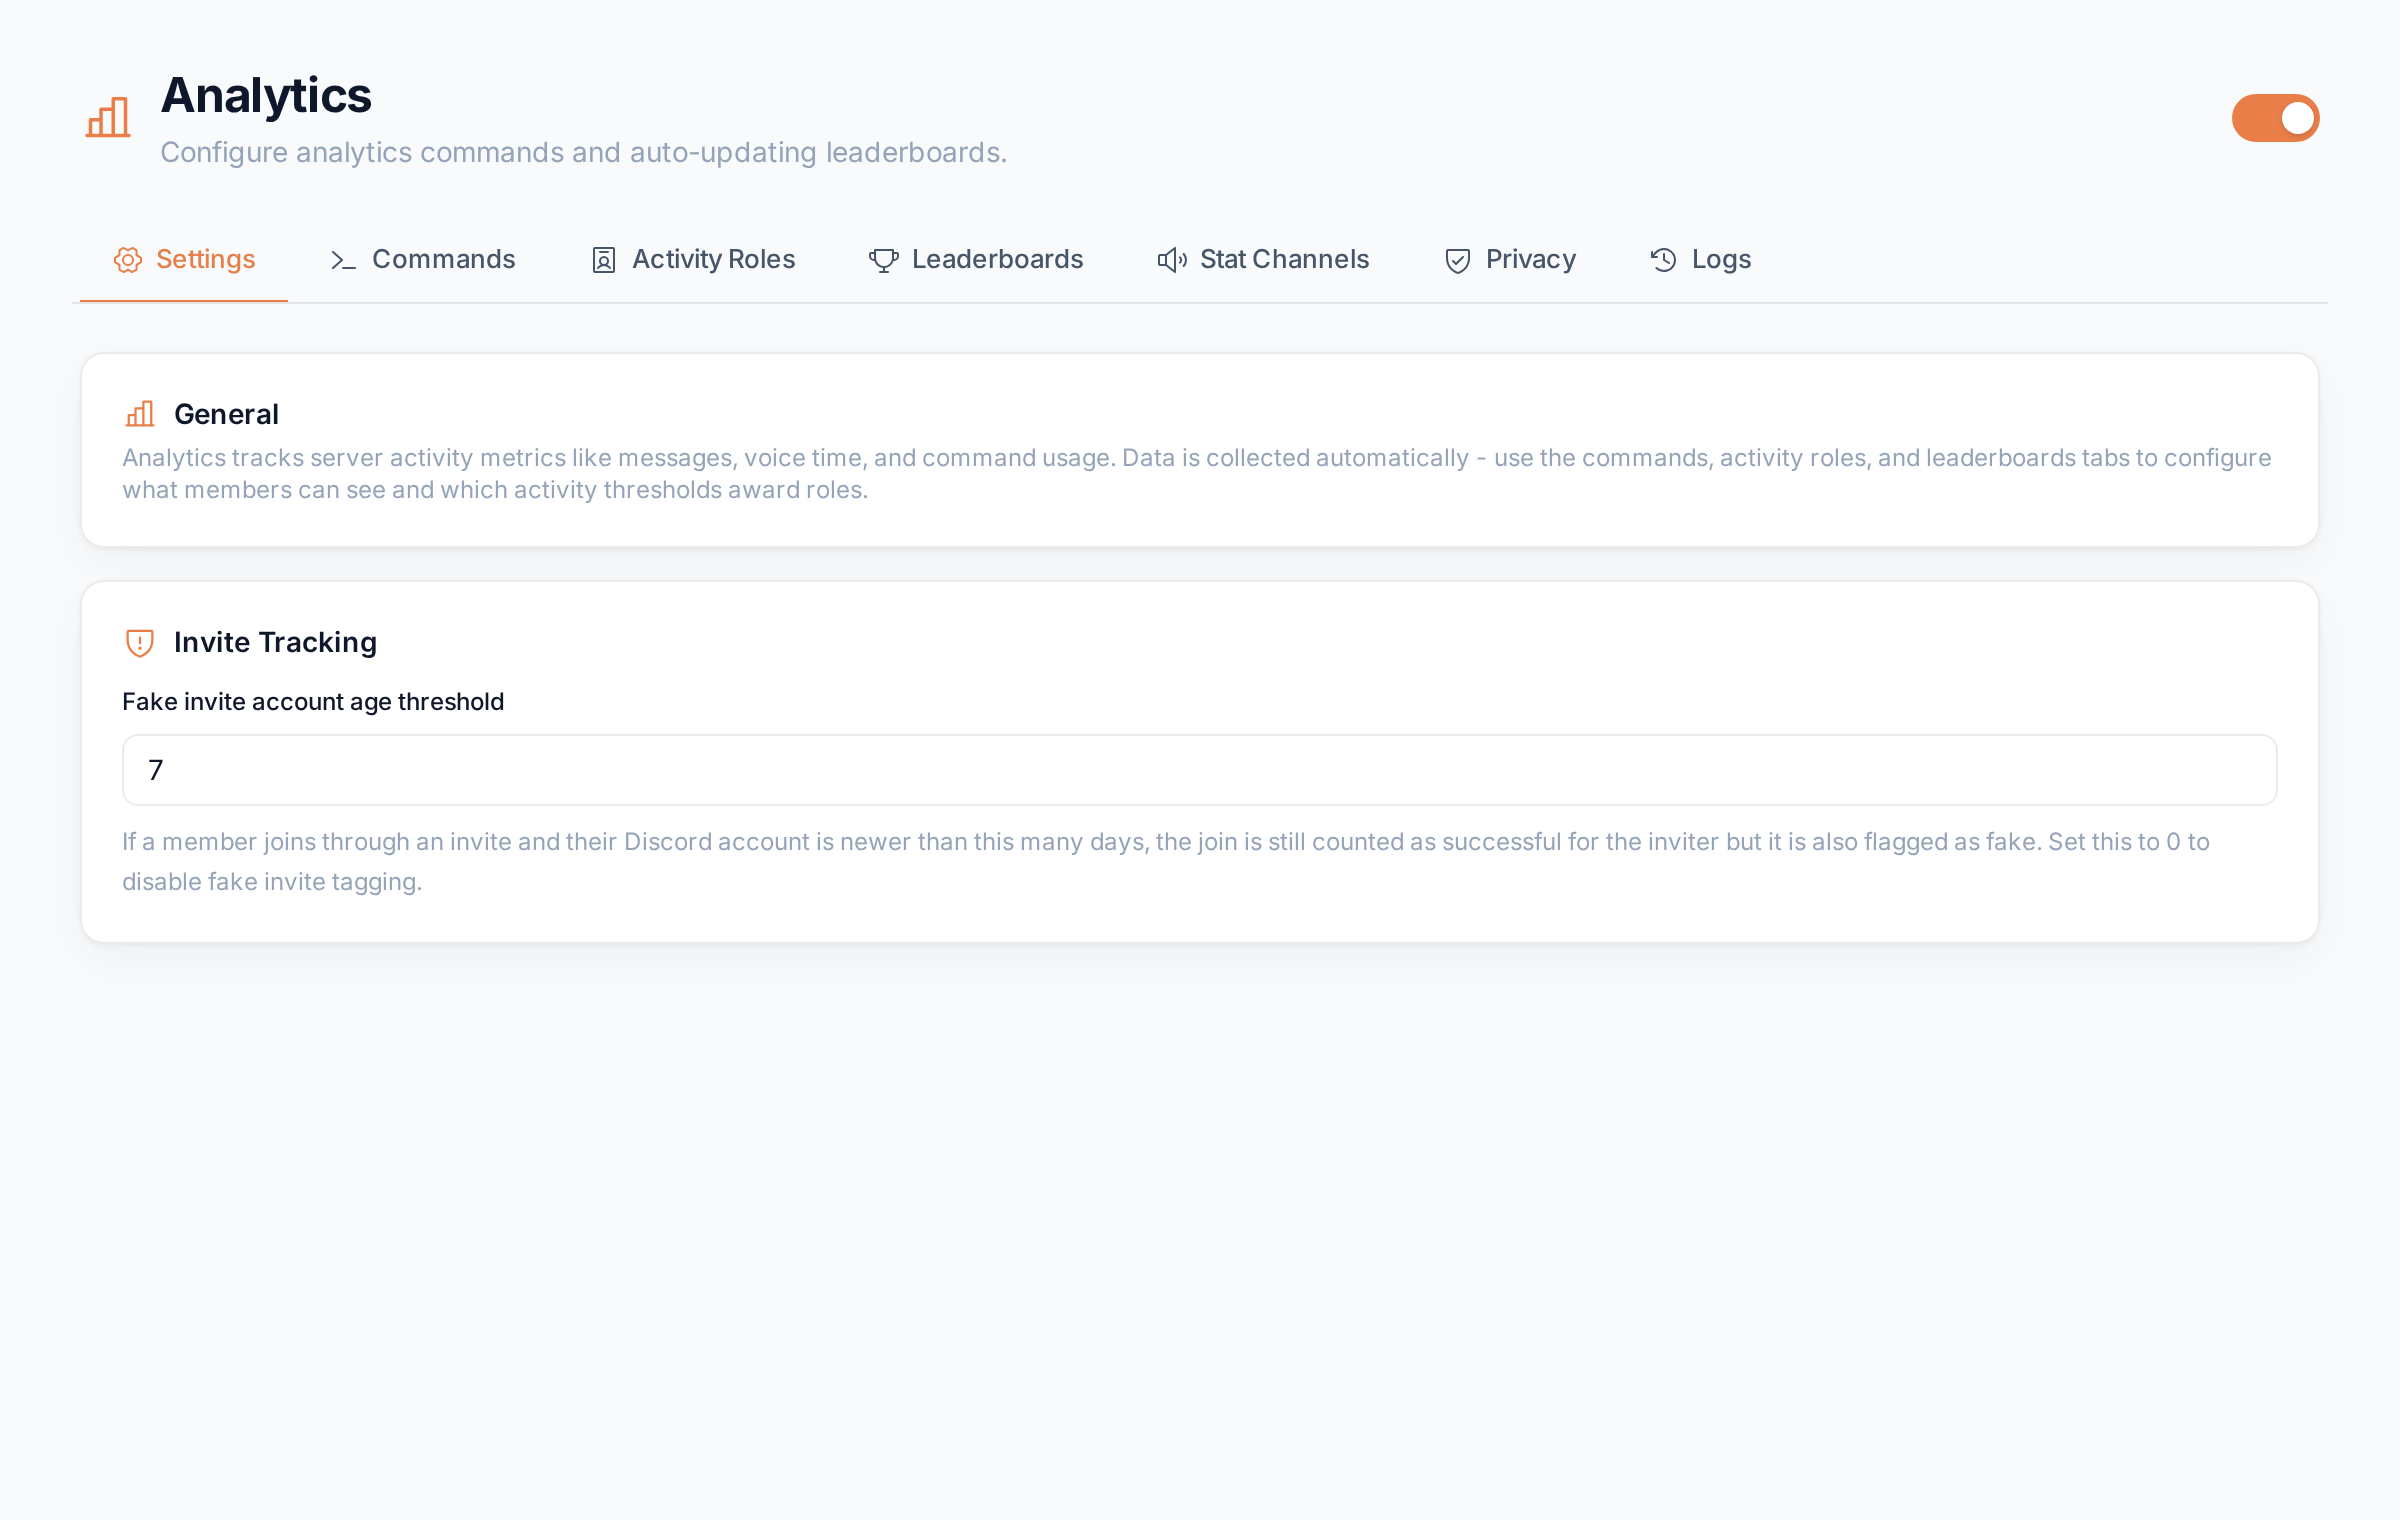Click the 'If a member joins' help text
Image resolution: width=2400 pixels, height=1520 pixels.
pyautogui.click(x=1166, y=862)
